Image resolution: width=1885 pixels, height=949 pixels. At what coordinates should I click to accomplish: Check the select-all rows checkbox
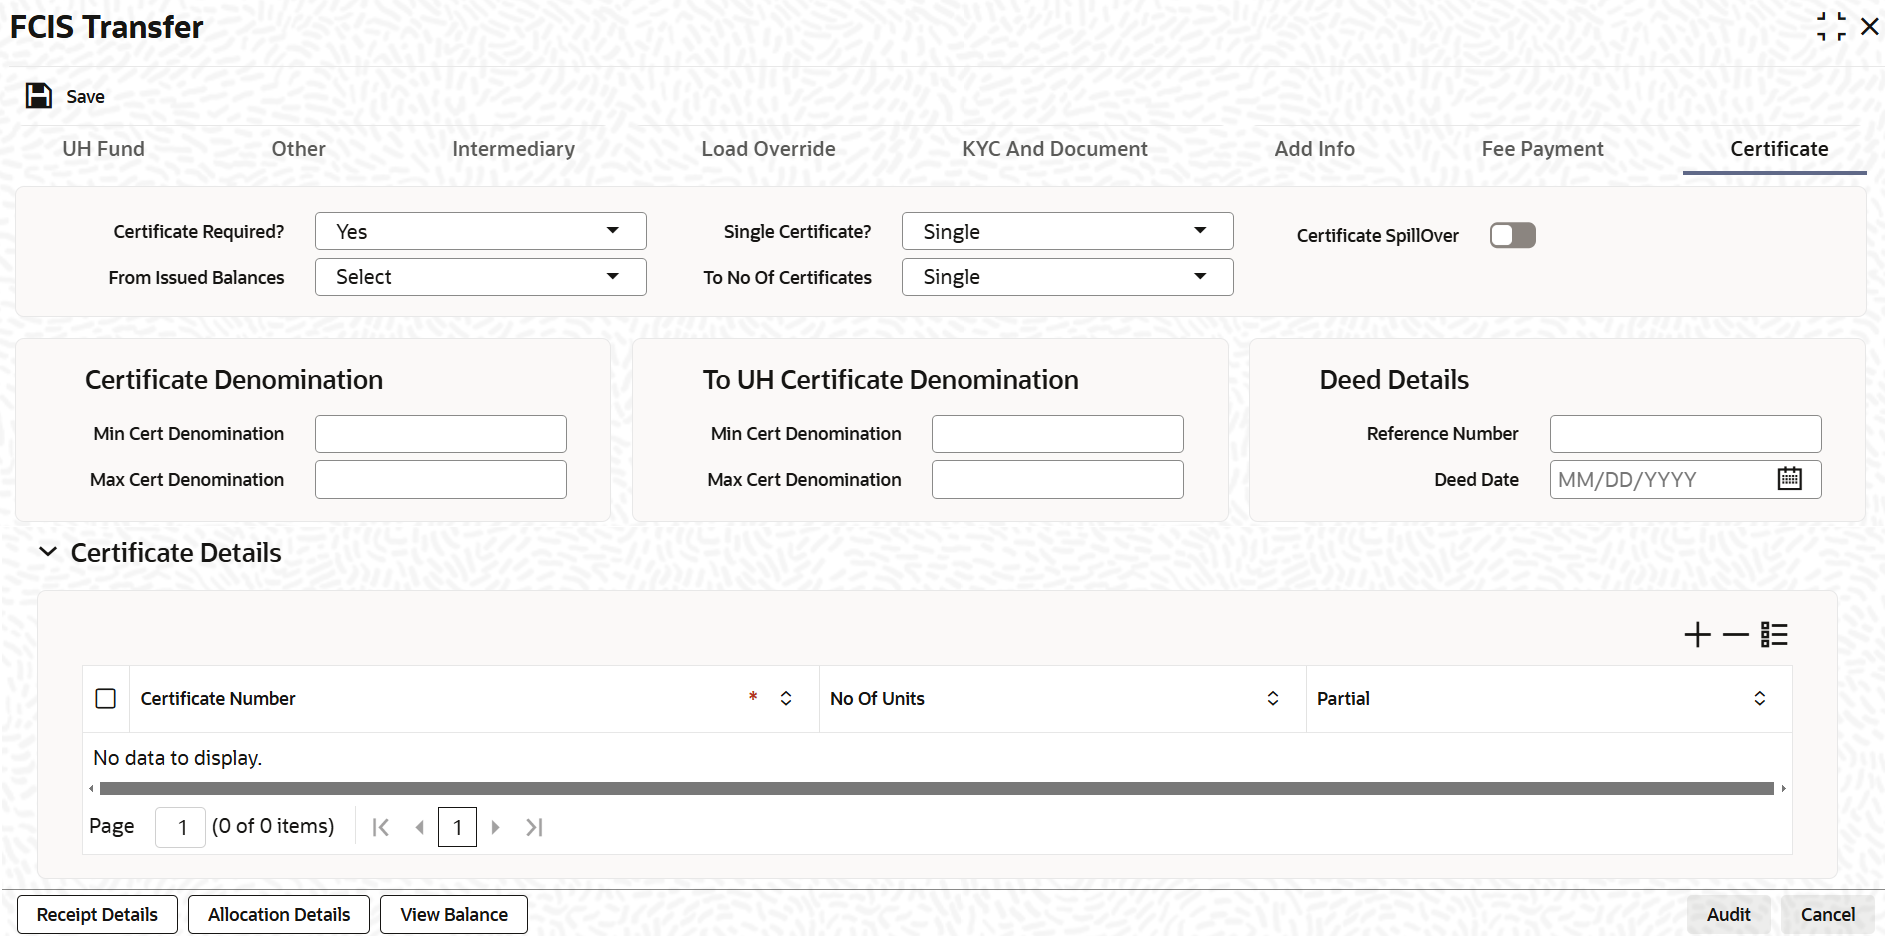(x=106, y=698)
